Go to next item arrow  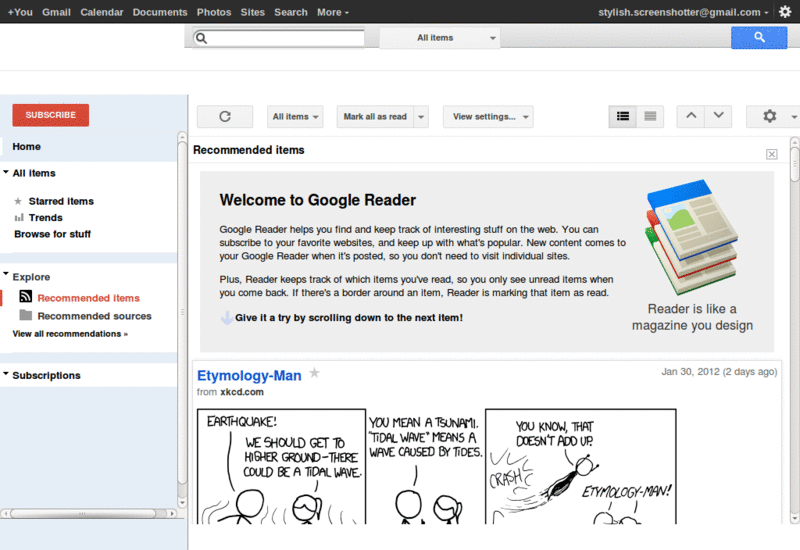coord(718,116)
